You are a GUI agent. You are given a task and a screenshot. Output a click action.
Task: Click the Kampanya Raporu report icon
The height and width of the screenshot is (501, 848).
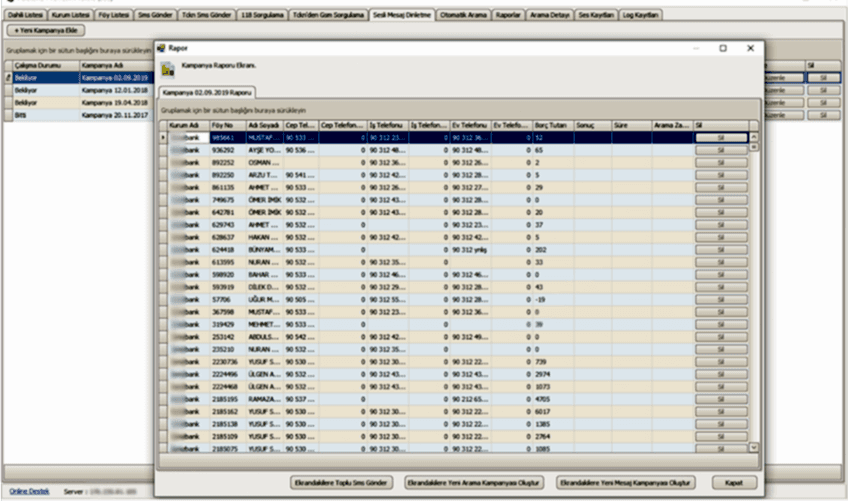coord(167,70)
